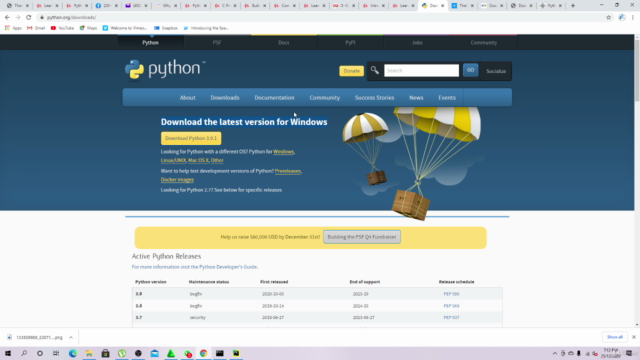Click the Python logo on the site header
Image resolution: width=640 pixels, height=360 pixels.
[165, 69]
